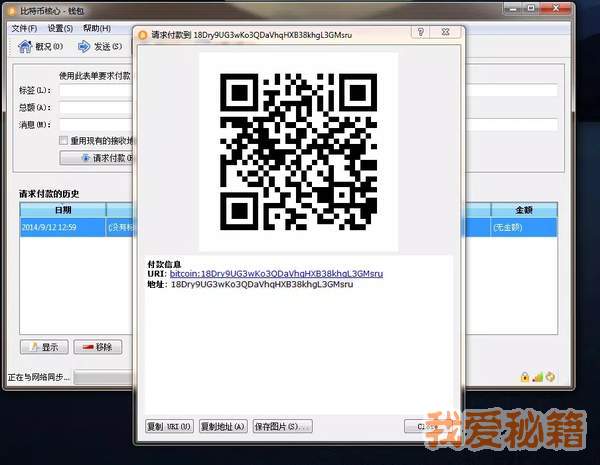Toggle the 重用现有的接收地址 checkbox

coord(64,140)
